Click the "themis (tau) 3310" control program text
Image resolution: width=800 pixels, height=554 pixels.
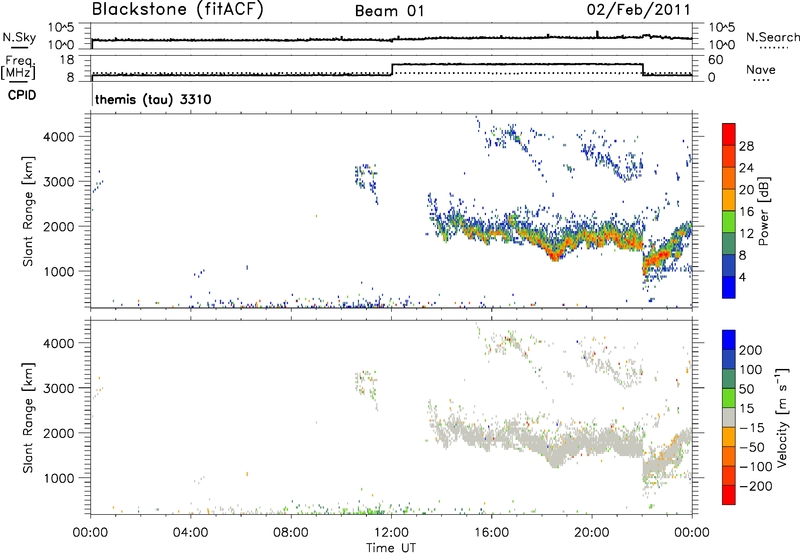point(153,99)
